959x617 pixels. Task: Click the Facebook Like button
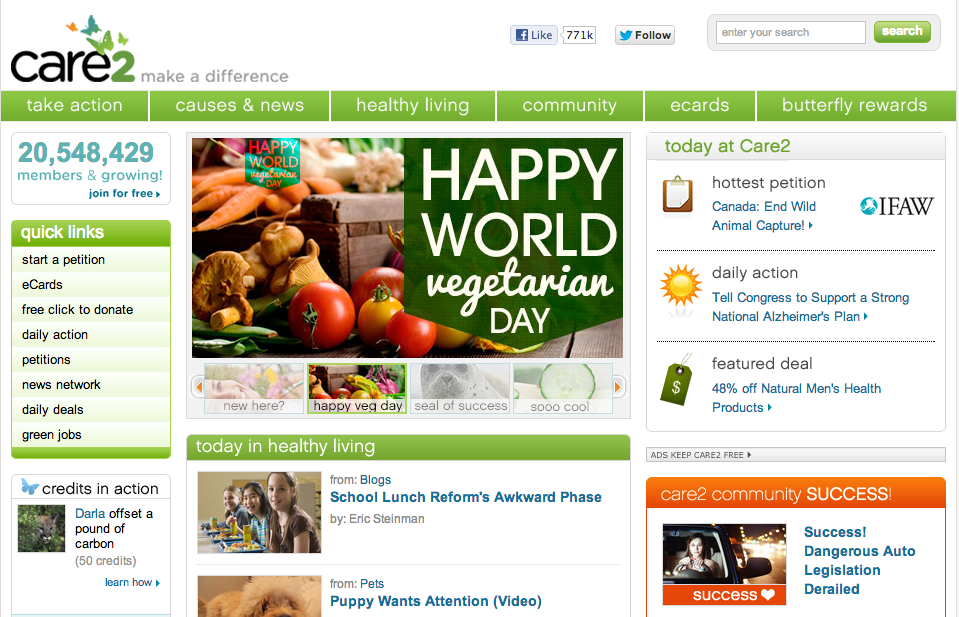534,35
